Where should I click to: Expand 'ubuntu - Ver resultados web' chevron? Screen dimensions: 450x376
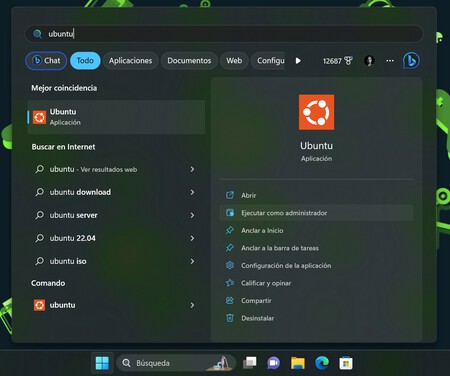pyautogui.click(x=192, y=169)
